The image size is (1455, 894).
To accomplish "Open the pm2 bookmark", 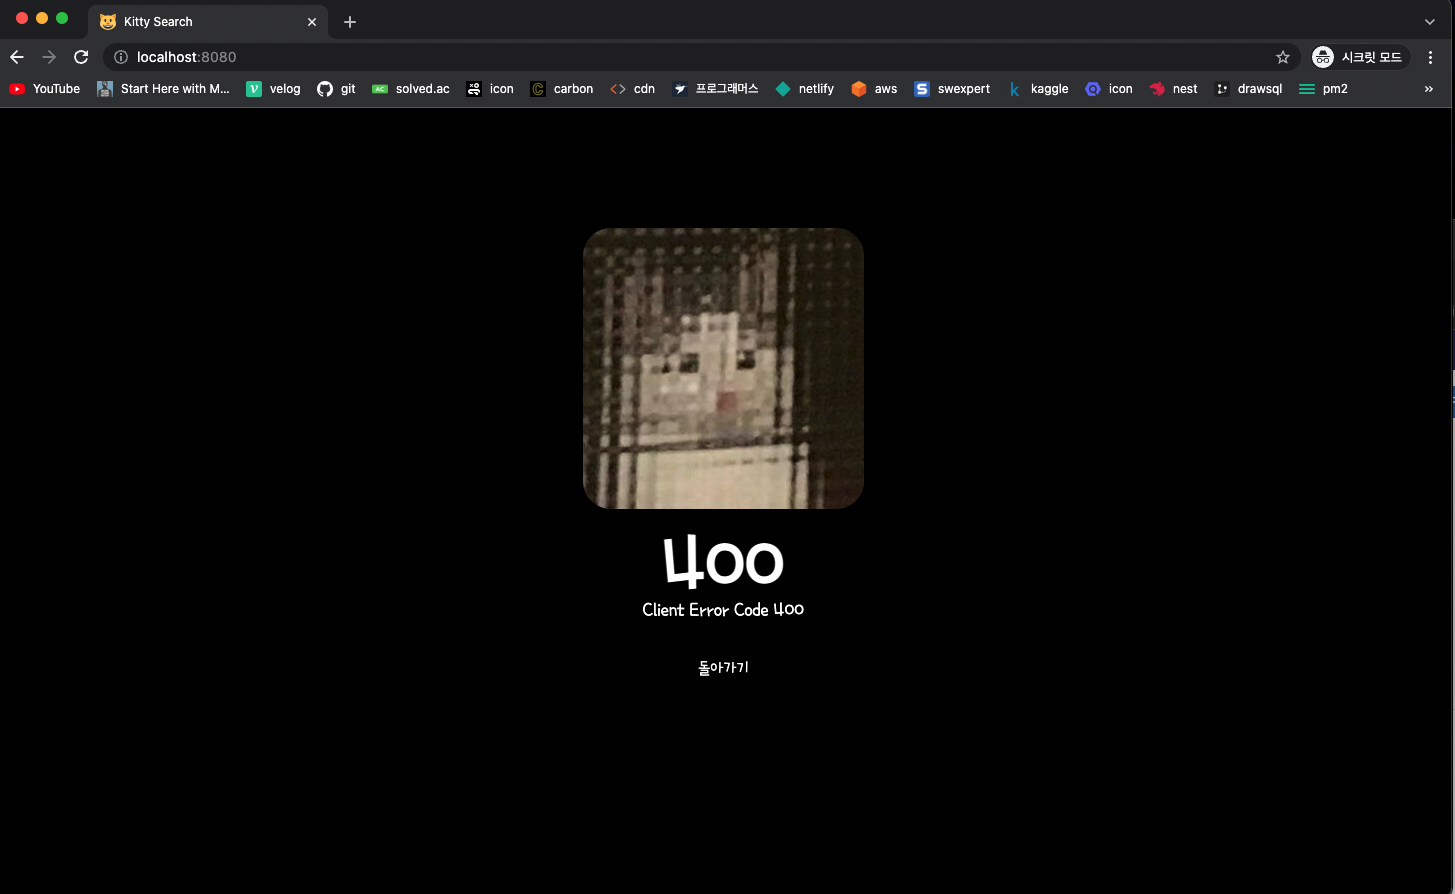I will [x=1322, y=89].
